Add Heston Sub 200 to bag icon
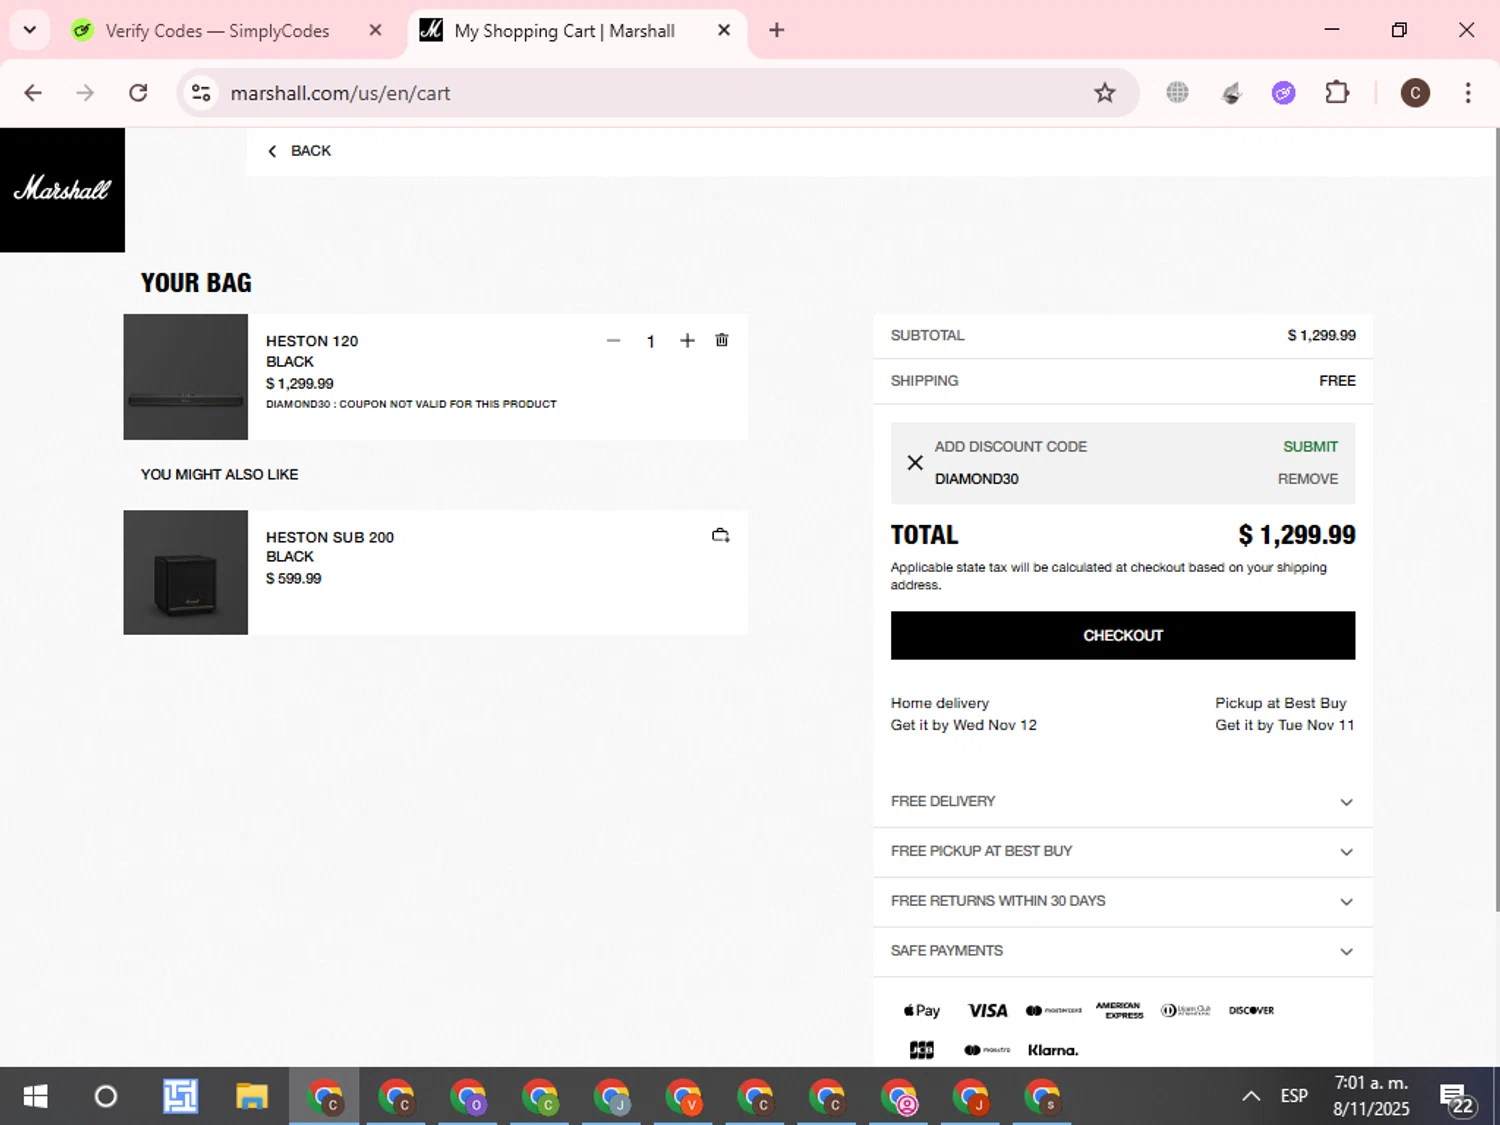Image resolution: width=1500 pixels, height=1125 pixels. pos(720,535)
